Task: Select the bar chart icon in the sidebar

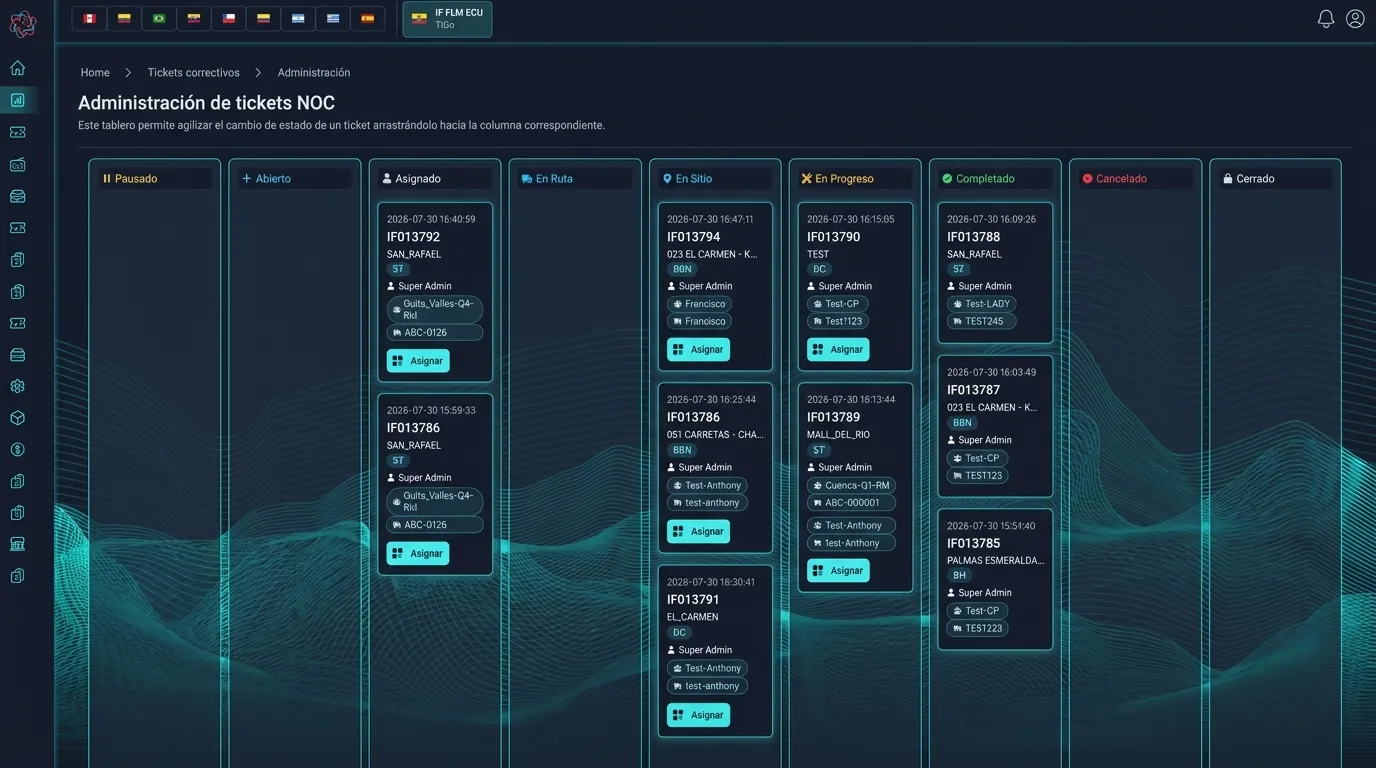Action: coord(17,100)
